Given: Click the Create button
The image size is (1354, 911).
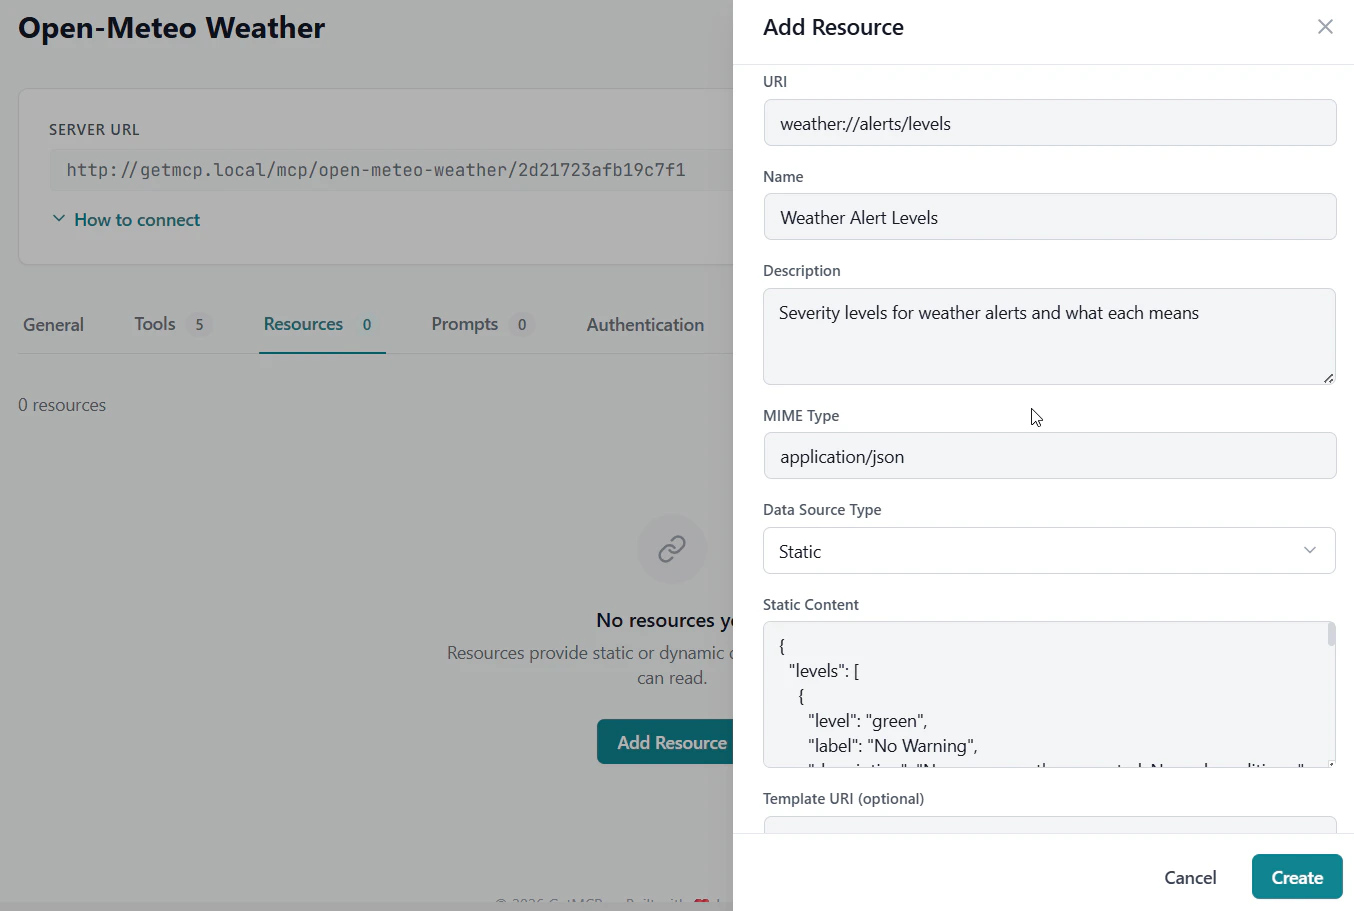Looking at the screenshot, I should [x=1297, y=877].
